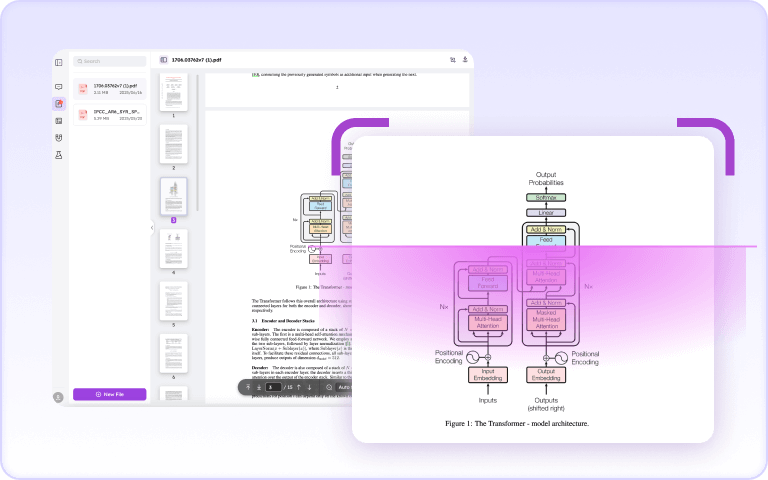
Task: Collapse the left sidebar panel icon
Action: [x=59, y=62]
